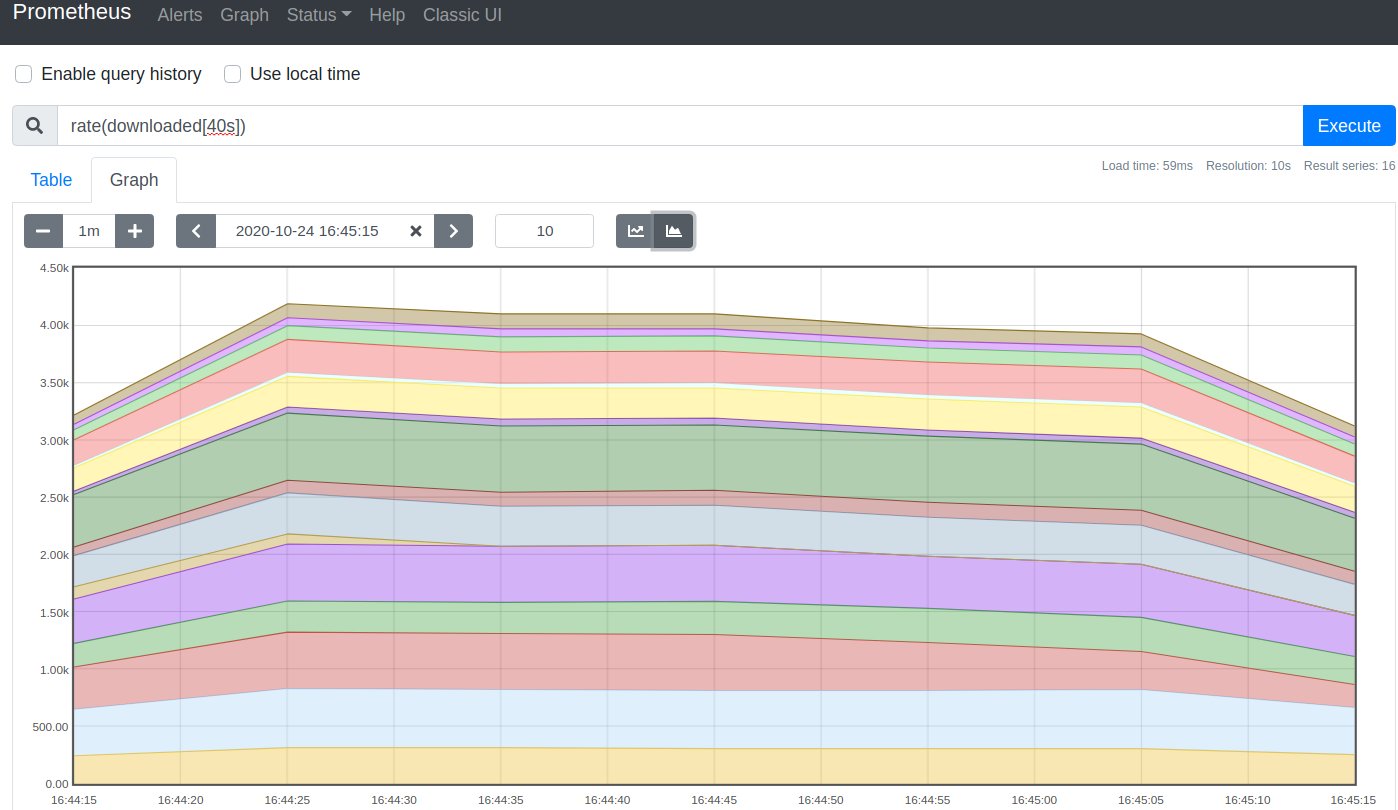
Task: Edit the resolution field showing 10
Action: point(545,231)
